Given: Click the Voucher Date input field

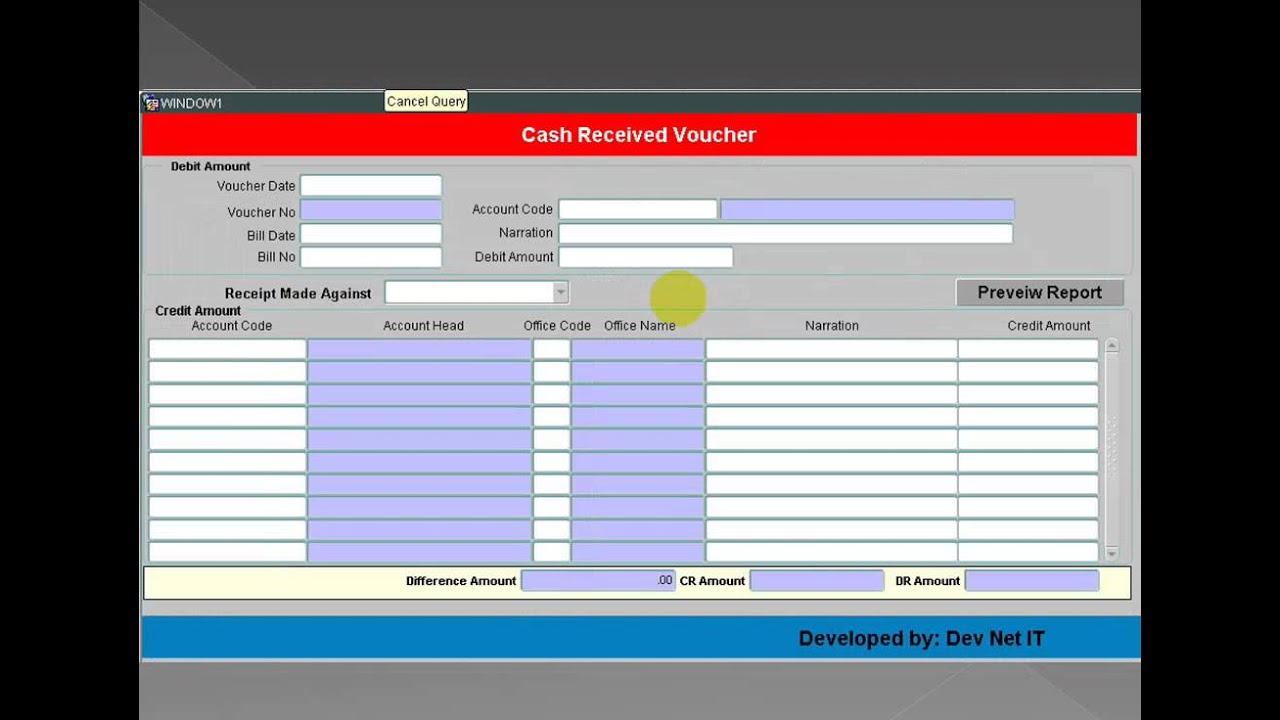Looking at the screenshot, I should pos(371,186).
